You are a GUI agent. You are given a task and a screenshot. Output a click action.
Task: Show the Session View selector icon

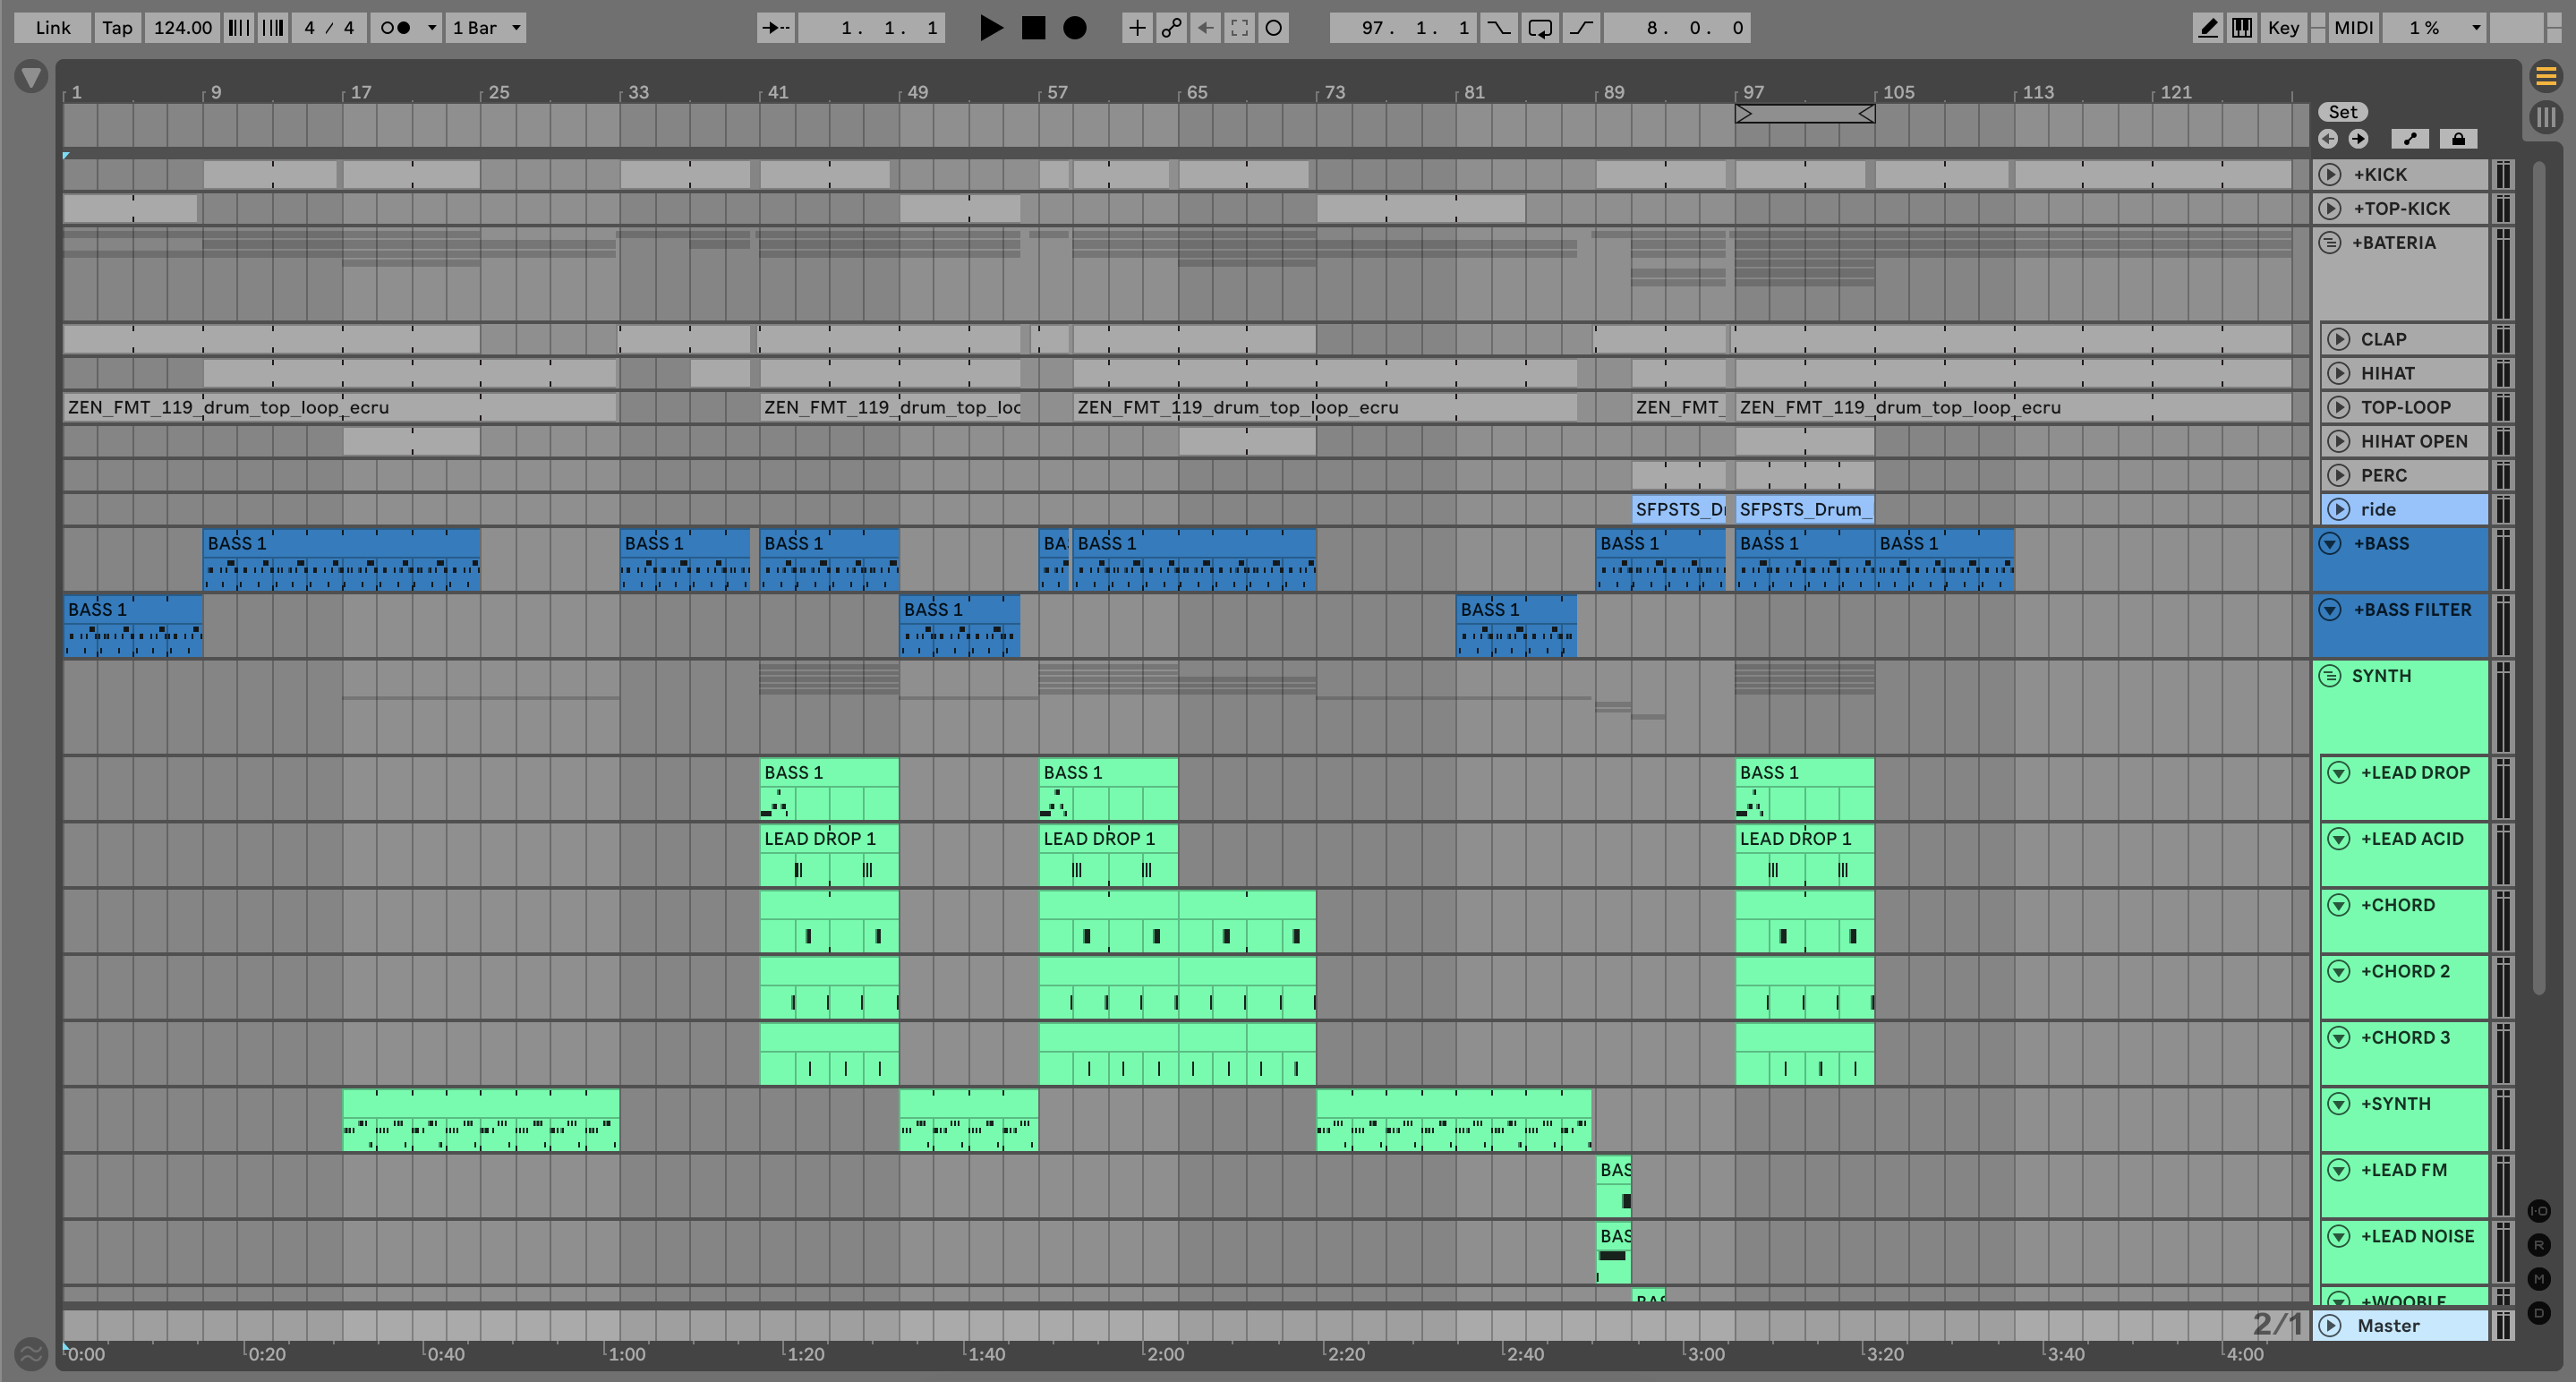tap(2546, 117)
